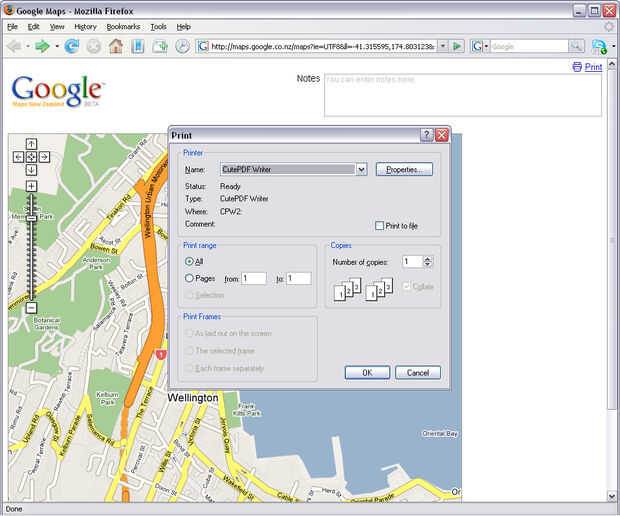Click the Google search engine icon

coord(477,46)
